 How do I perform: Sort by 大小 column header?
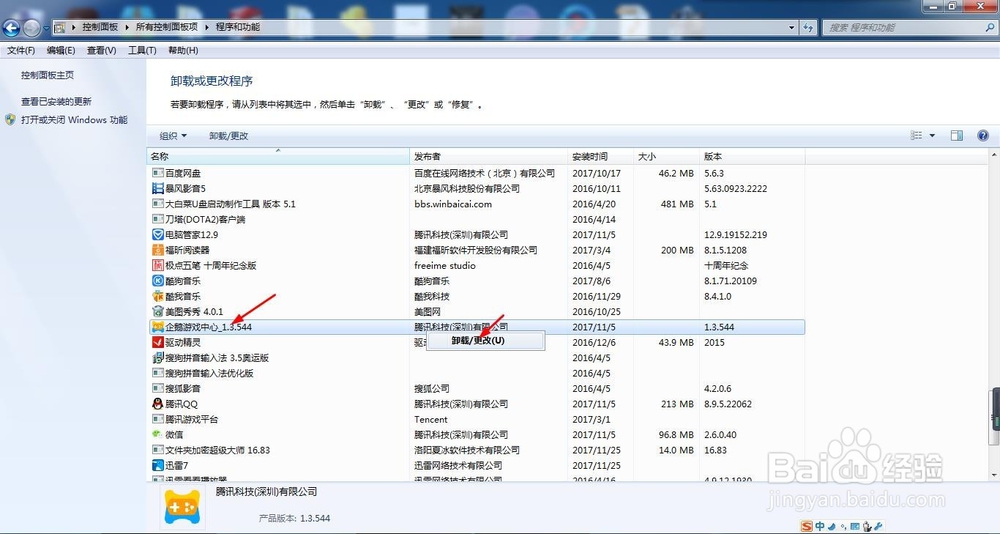(666, 156)
